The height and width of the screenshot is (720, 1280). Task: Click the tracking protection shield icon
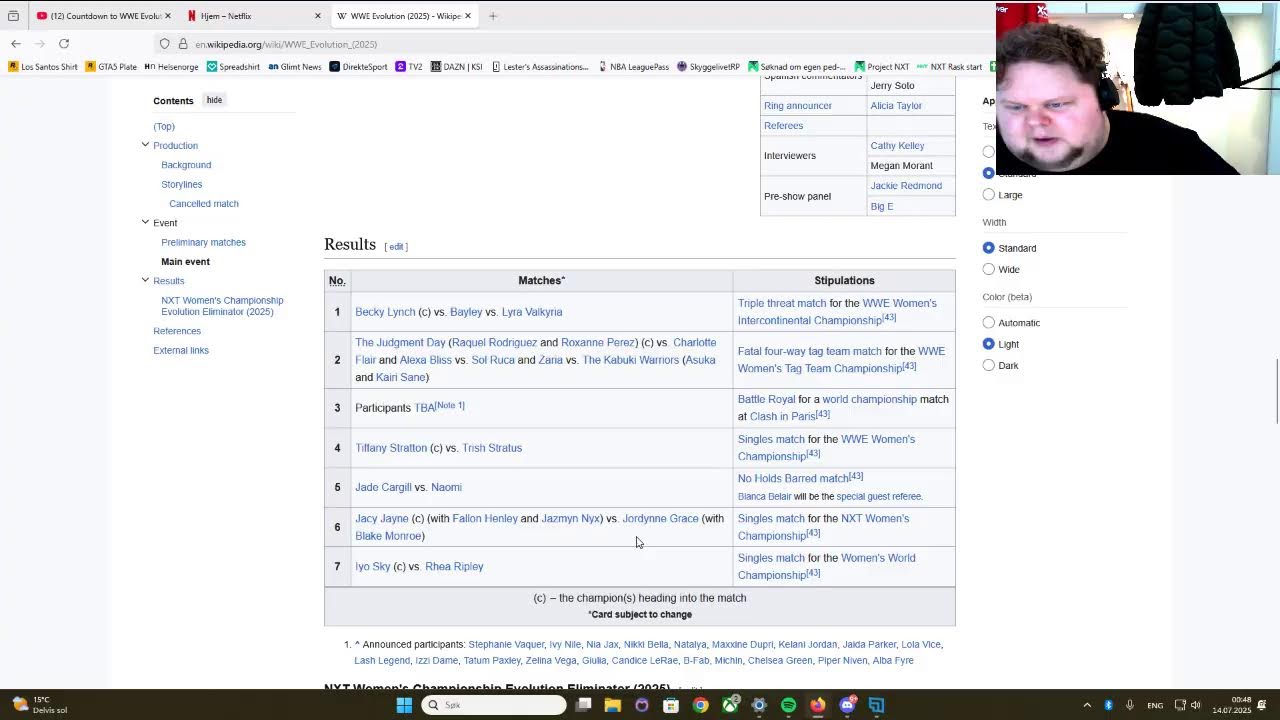click(165, 44)
